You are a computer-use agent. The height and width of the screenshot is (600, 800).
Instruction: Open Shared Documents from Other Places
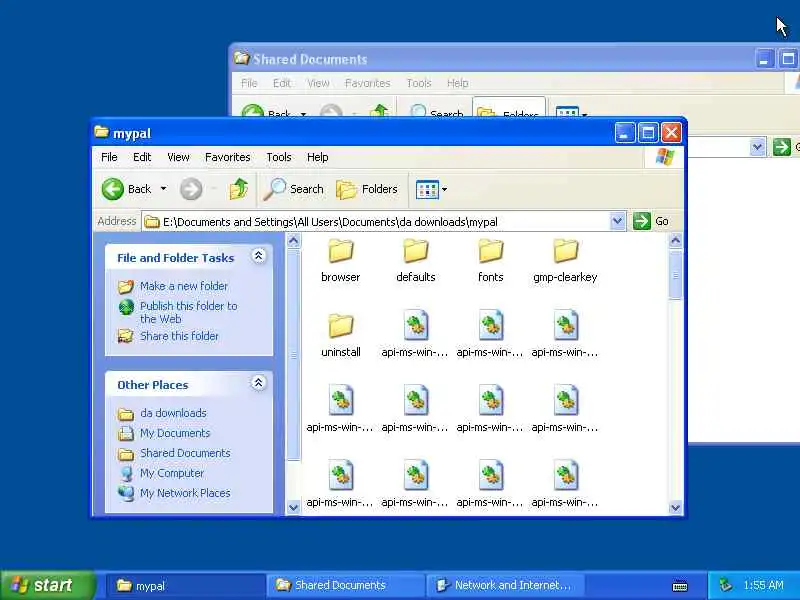pos(185,453)
